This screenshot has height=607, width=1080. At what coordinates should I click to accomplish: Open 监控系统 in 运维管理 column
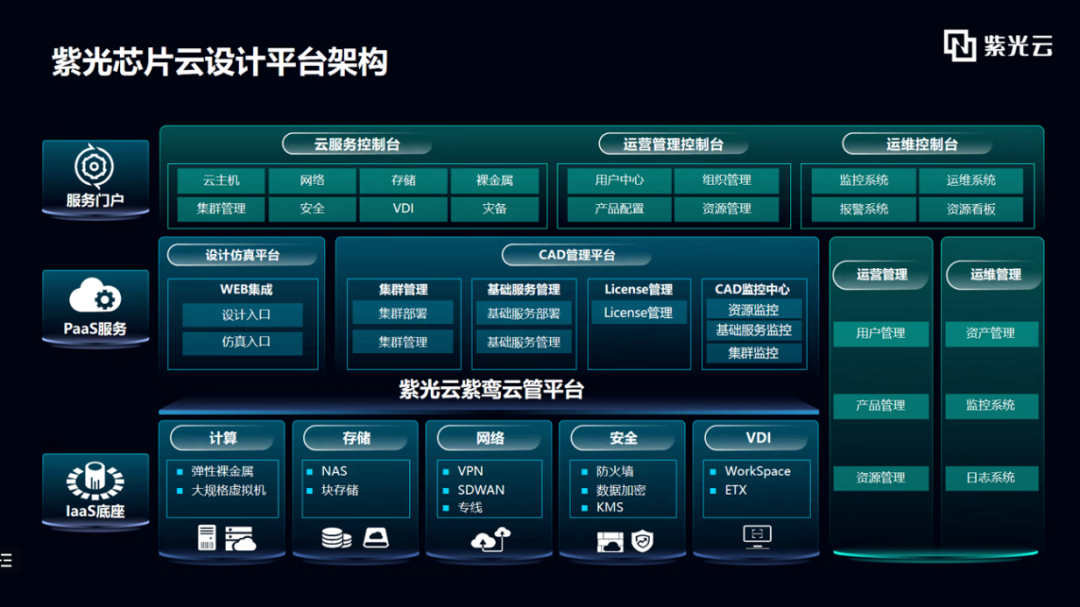(990, 406)
